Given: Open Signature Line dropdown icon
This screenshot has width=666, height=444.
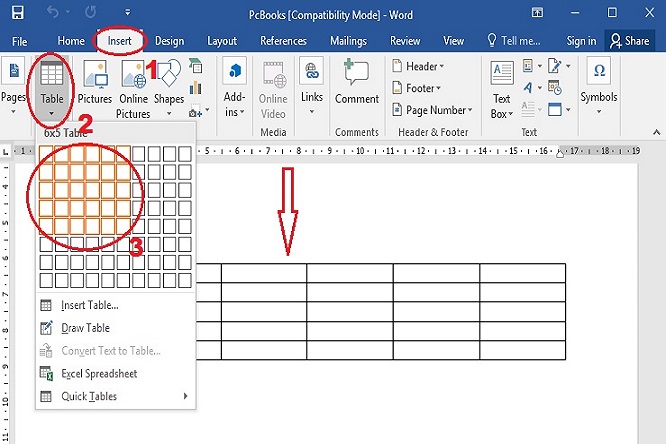Looking at the screenshot, I should click(x=559, y=66).
